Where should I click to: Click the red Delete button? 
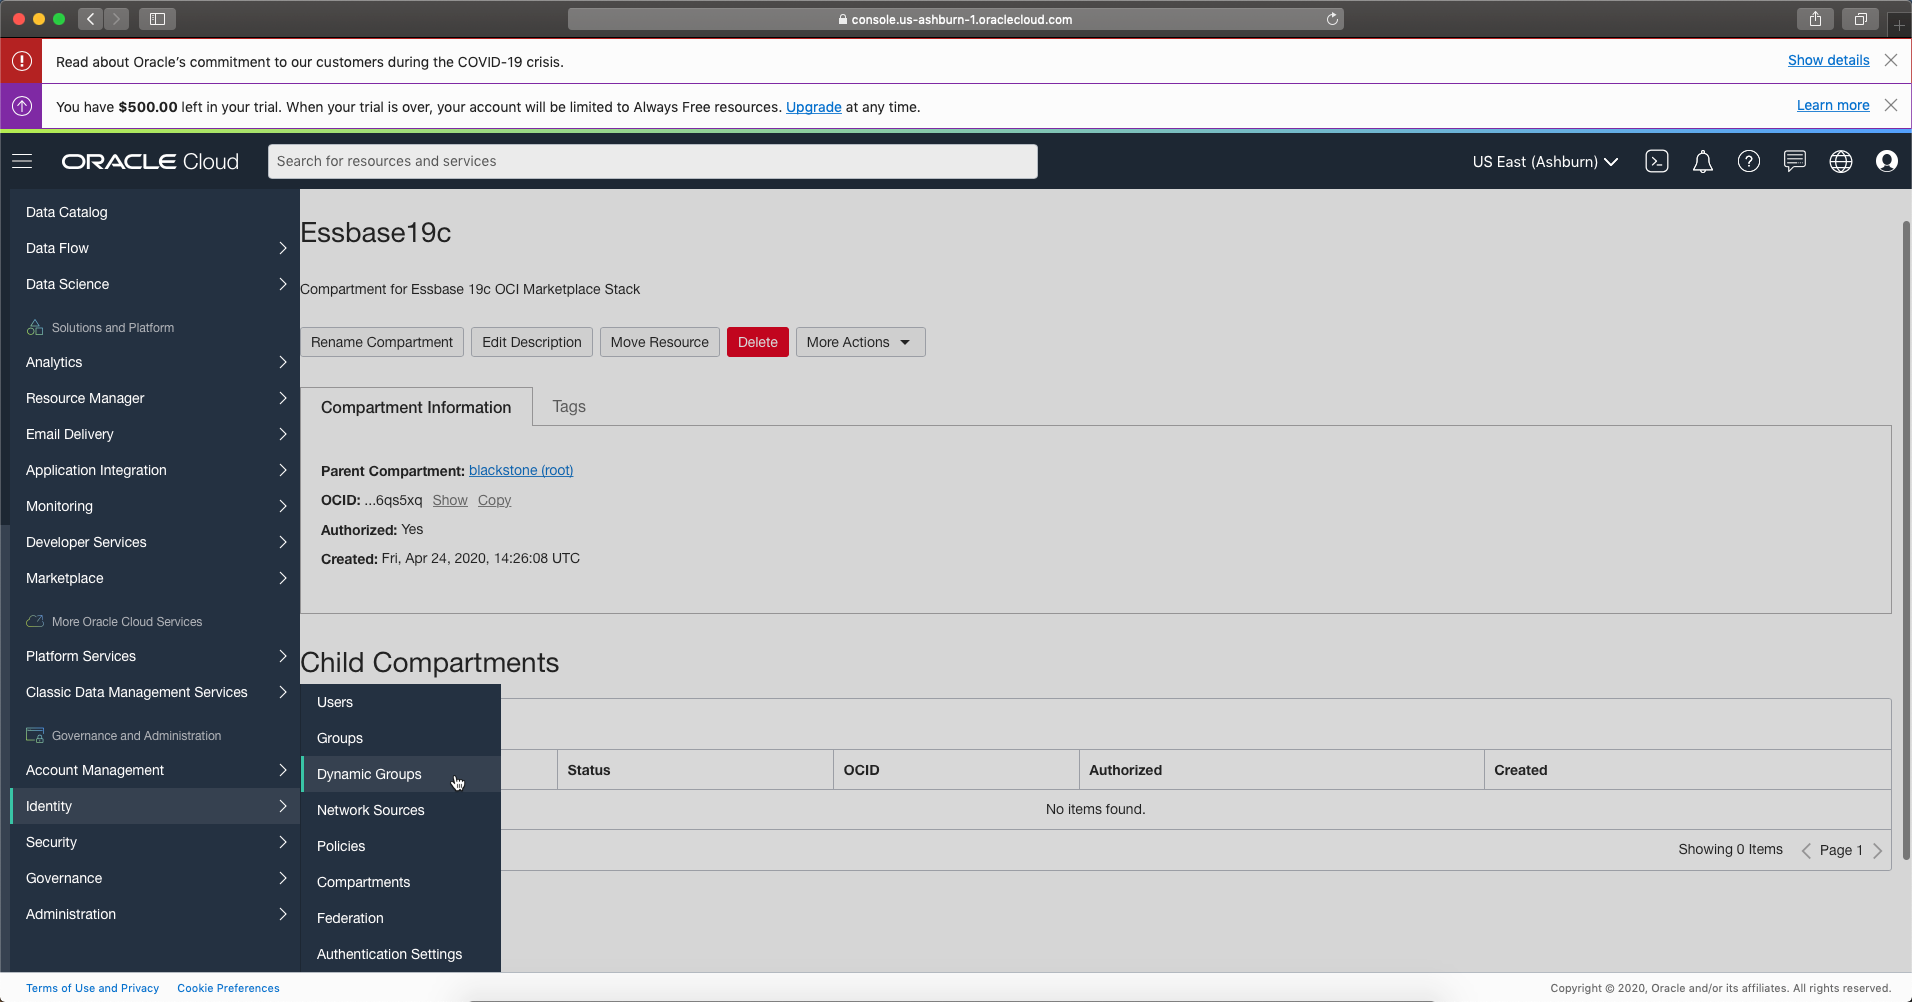[x=757, y=342]
